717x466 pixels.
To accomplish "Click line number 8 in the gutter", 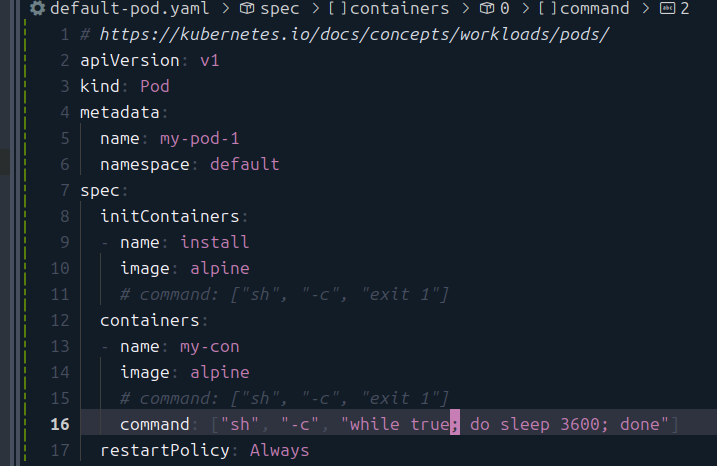I will [64, 216].
